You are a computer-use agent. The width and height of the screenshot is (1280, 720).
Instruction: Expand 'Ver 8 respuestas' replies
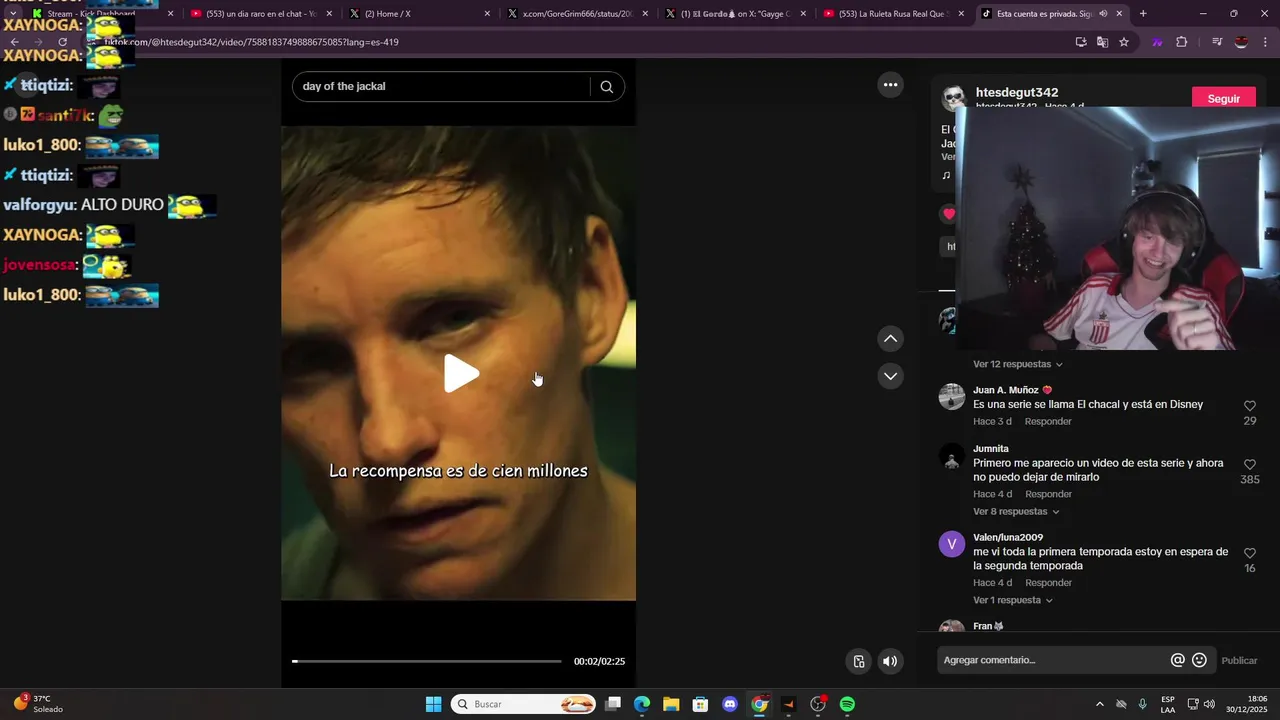coord(1016,511)
